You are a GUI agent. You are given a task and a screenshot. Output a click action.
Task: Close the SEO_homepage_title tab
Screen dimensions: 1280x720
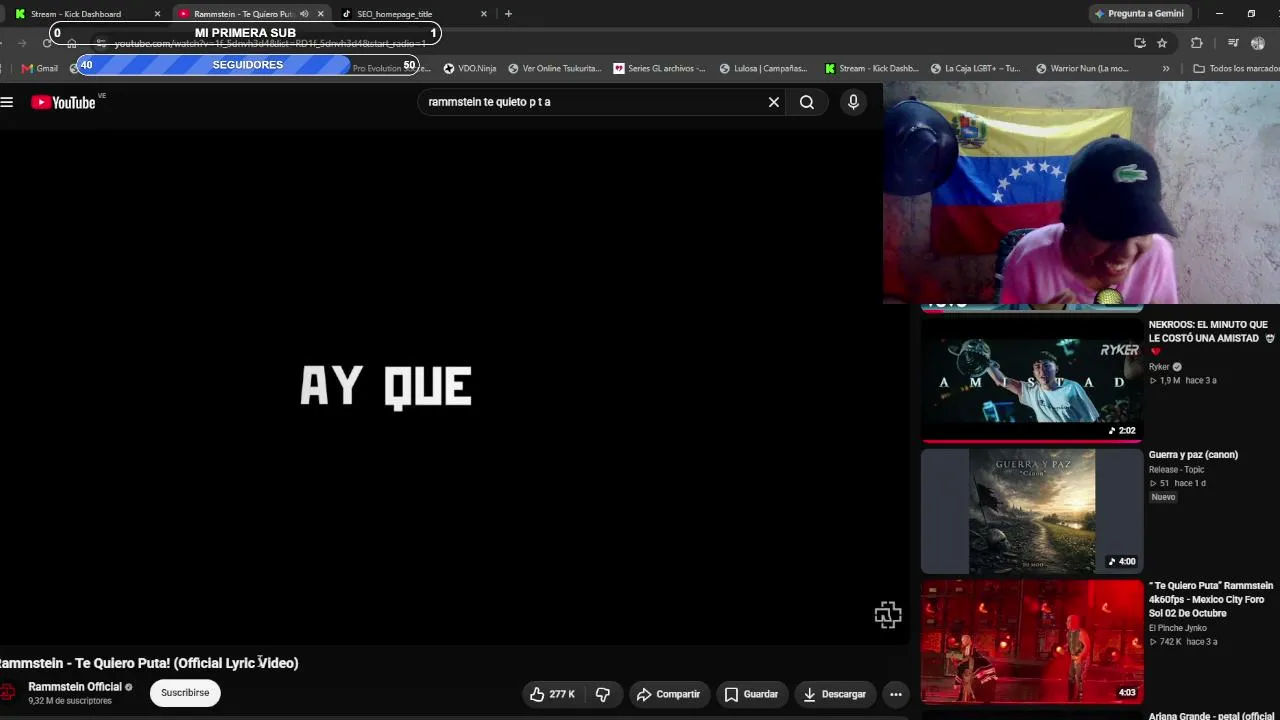pos(484,14)
